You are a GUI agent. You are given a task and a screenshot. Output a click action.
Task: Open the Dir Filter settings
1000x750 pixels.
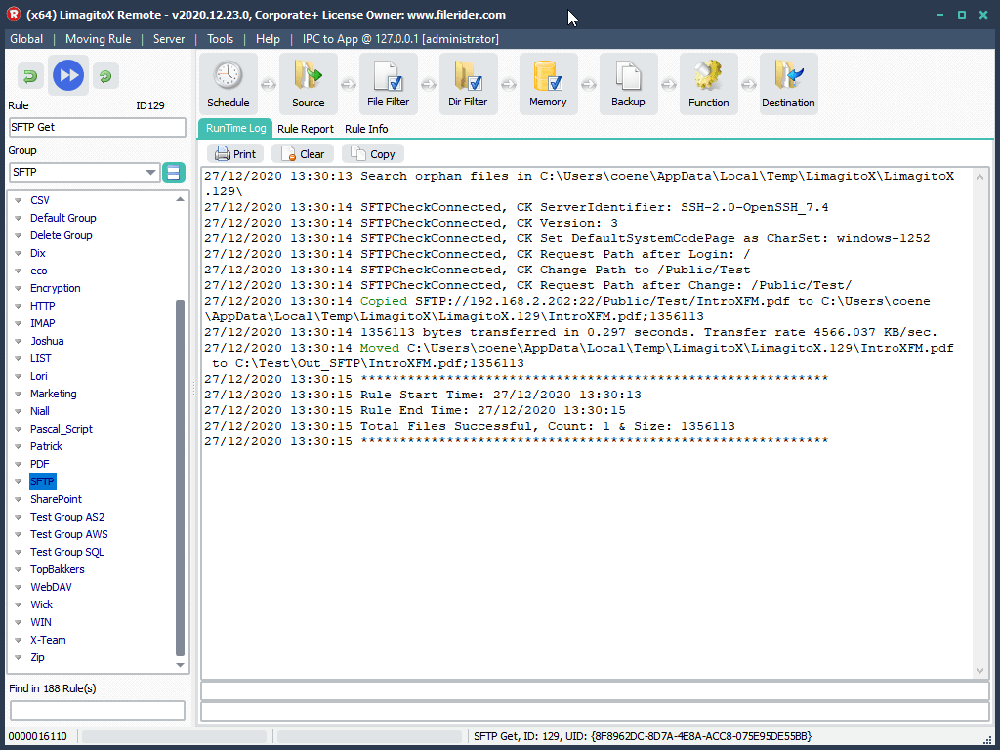(468, 84)
